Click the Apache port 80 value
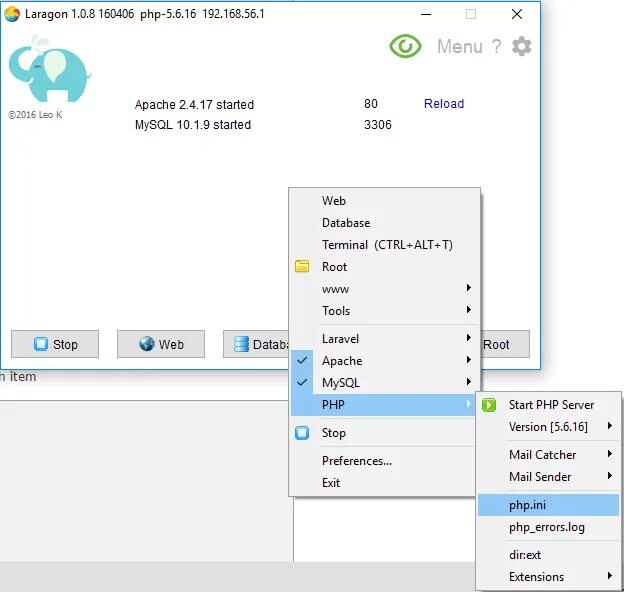Image resolution: width=624 pixels, height=592 pixels. pos(370,104)
